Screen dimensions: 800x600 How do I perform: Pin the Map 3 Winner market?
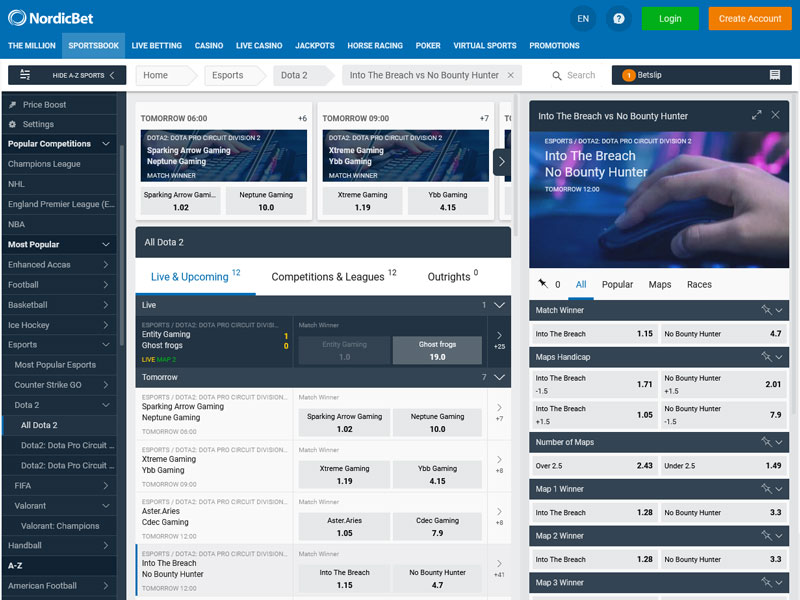pos(766,582)
